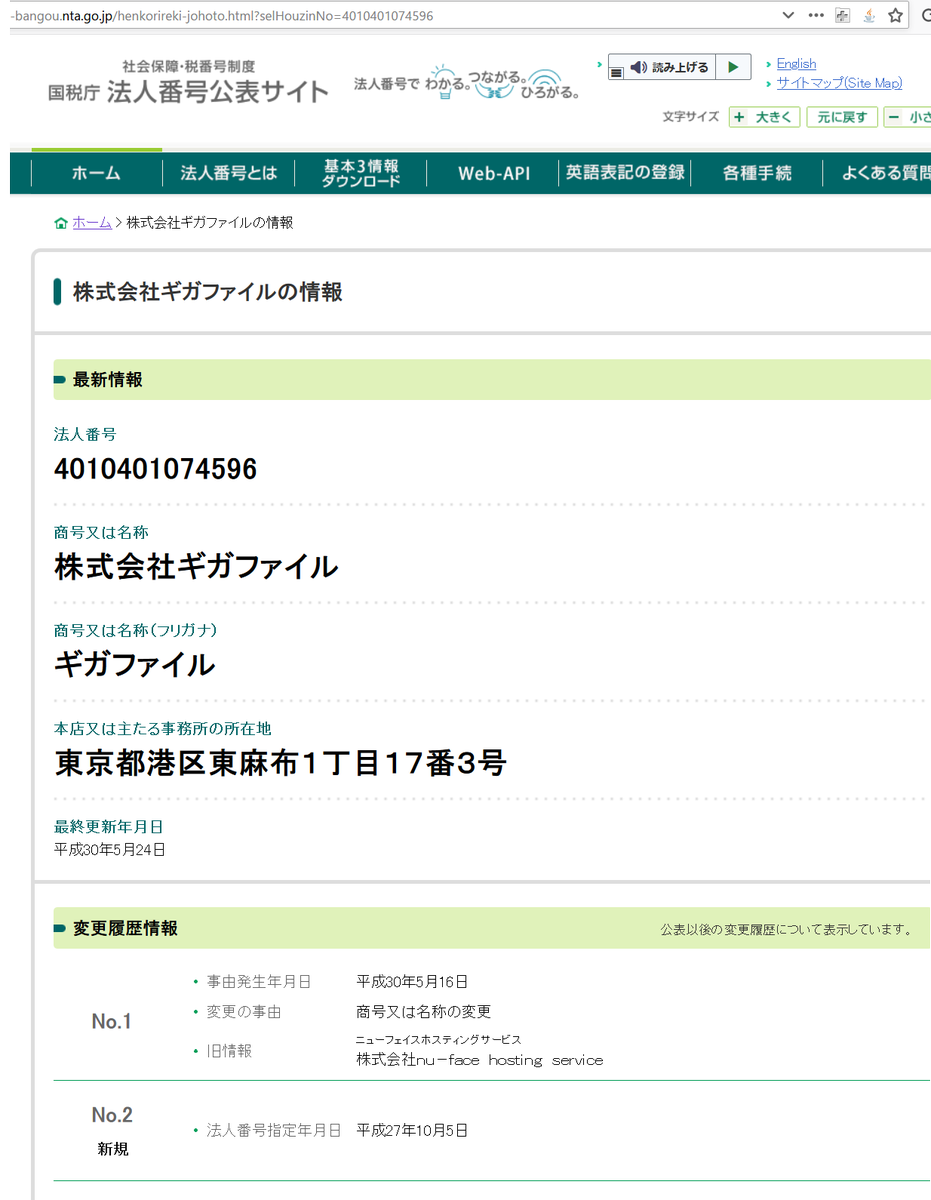Image resolution: width=931 pixels, height=1200 pixels.
Task: Click the browser address bar URL
Action: pos(220,16)
